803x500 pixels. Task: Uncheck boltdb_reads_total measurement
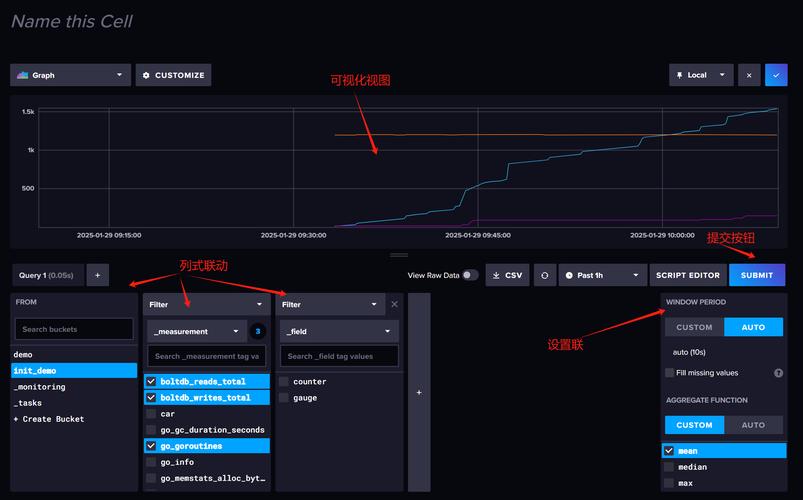pyautogui.click(x=151, y=381)
